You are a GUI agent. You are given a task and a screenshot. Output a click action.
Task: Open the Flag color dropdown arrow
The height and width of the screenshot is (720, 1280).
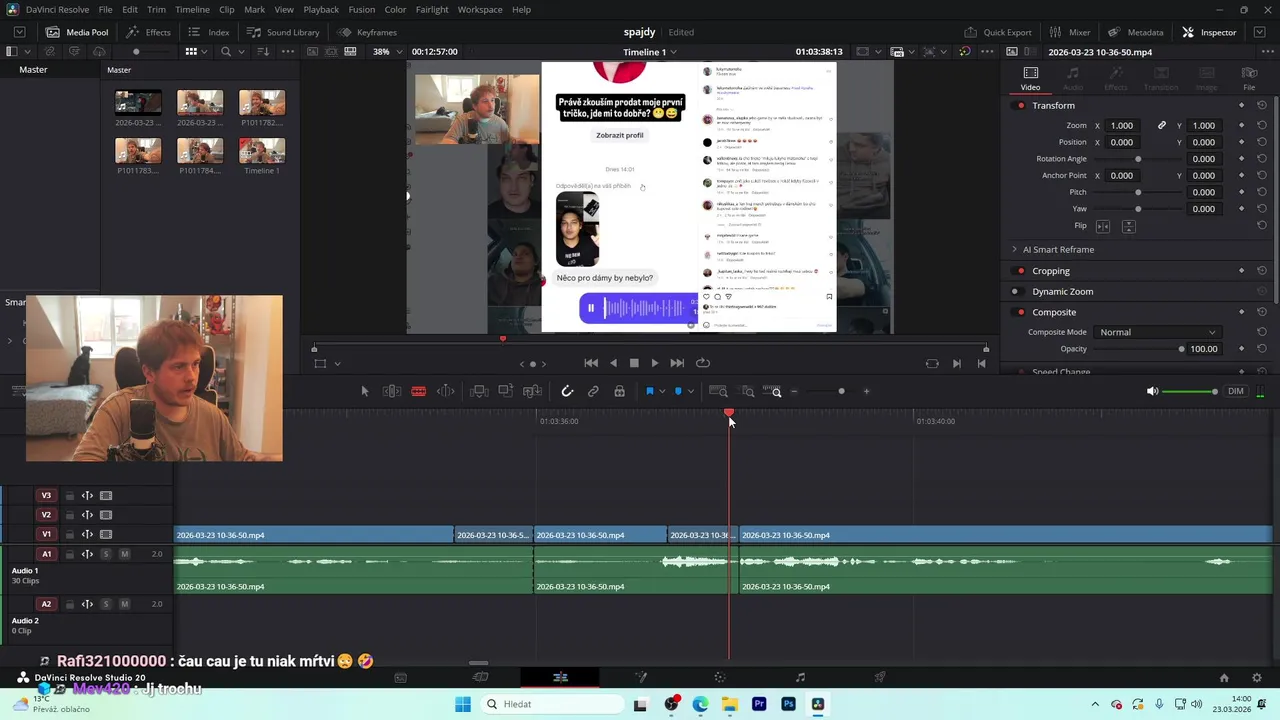point(661,392)
